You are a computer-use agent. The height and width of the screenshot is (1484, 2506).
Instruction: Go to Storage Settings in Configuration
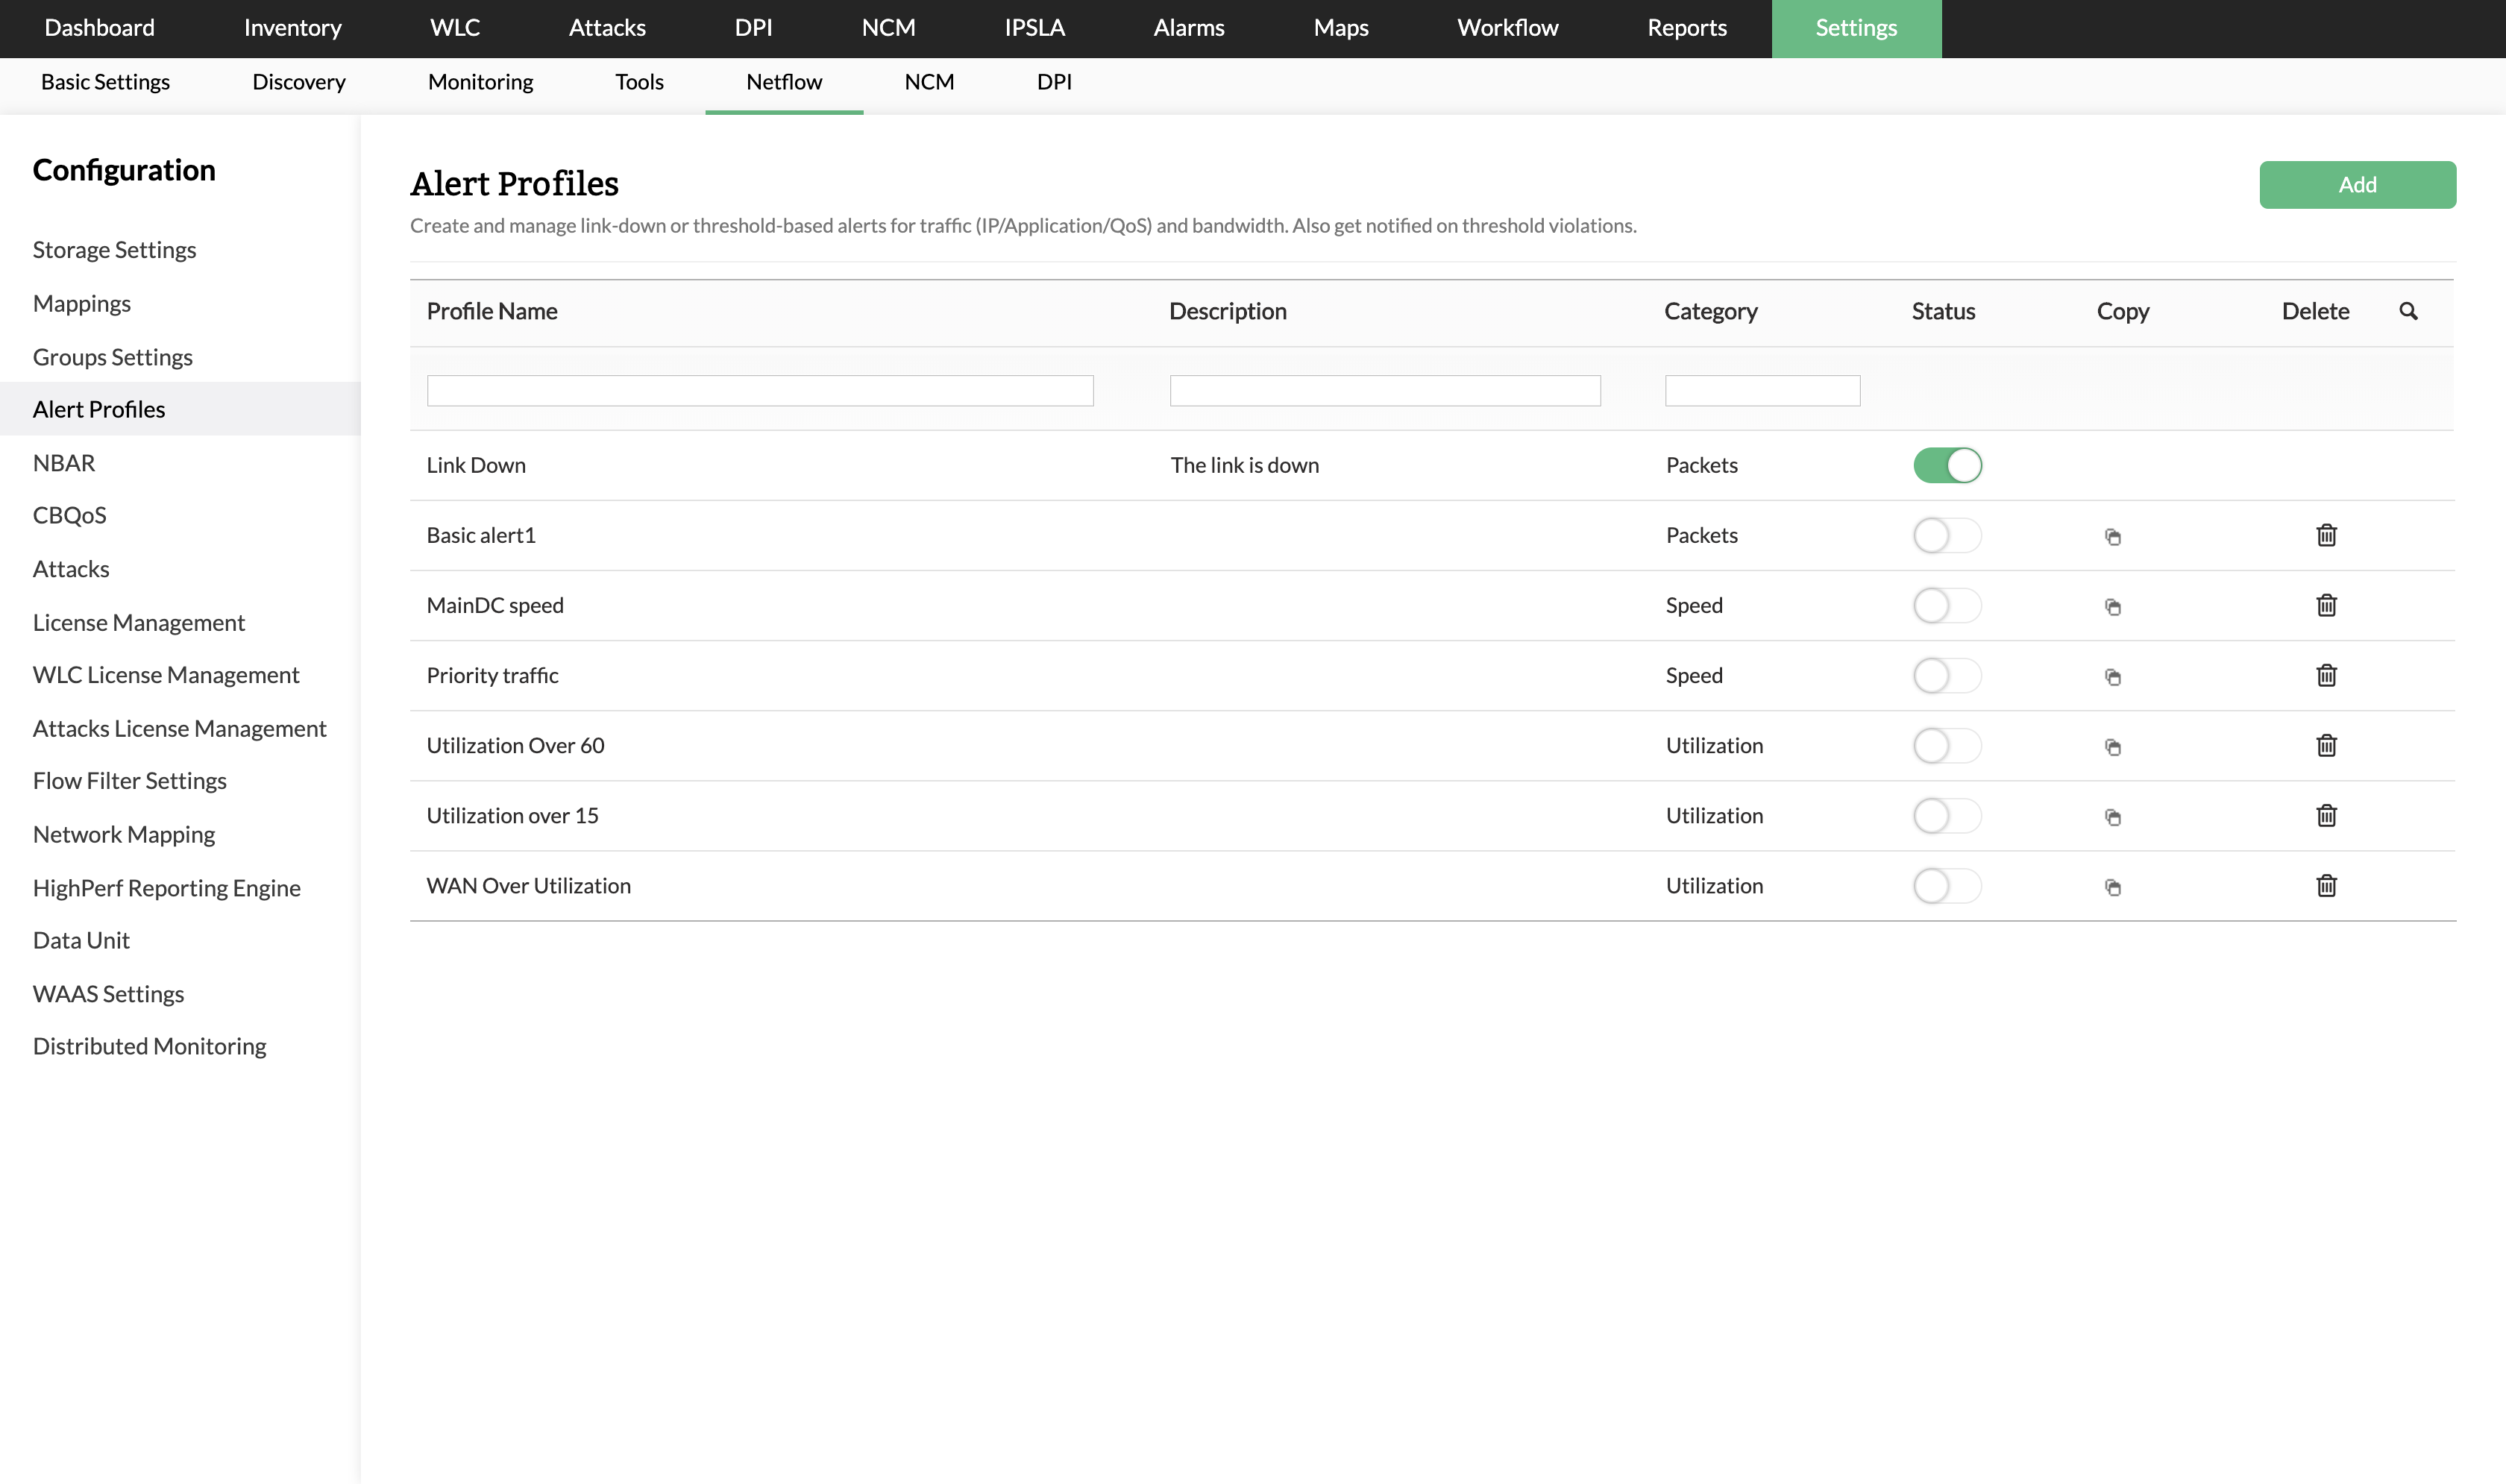pyautogui.click(x=114, y=250)
